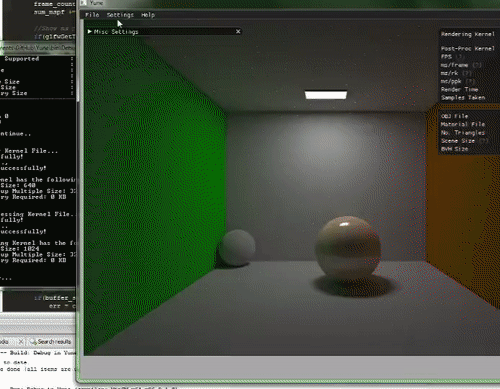The width and height of the screenshot is (500, 389).
Task: Close the Misc Settings panel with X
Action: pos(238,31)
